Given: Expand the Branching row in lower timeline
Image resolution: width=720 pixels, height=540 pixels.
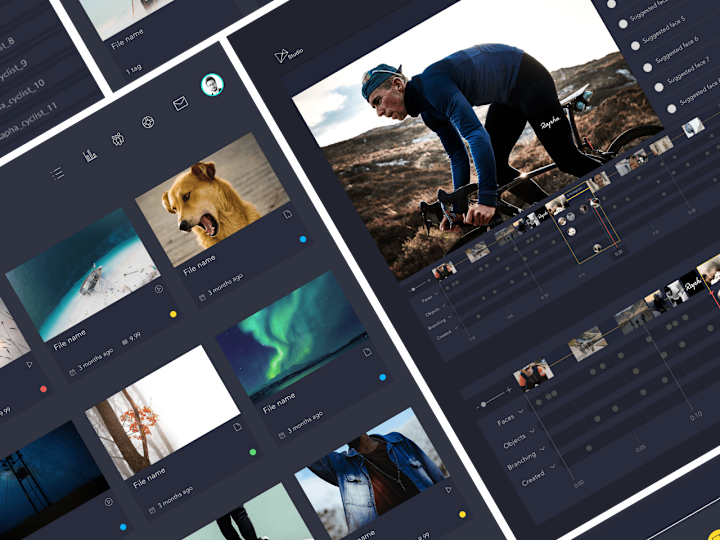Looking at the screenshot, I should 542,449.
